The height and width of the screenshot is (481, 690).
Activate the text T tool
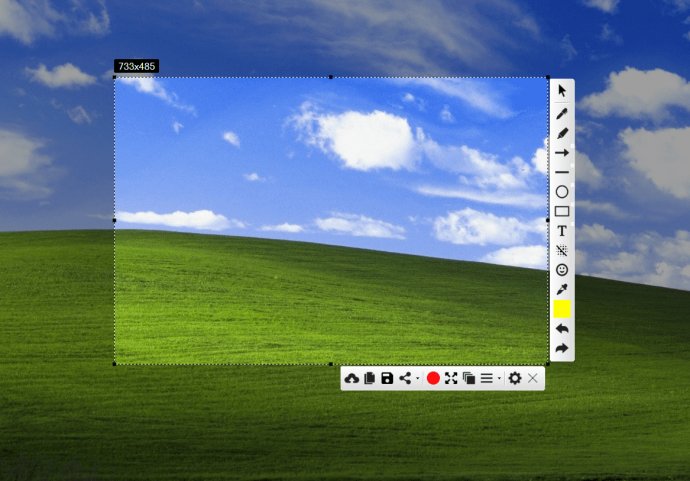562,231
